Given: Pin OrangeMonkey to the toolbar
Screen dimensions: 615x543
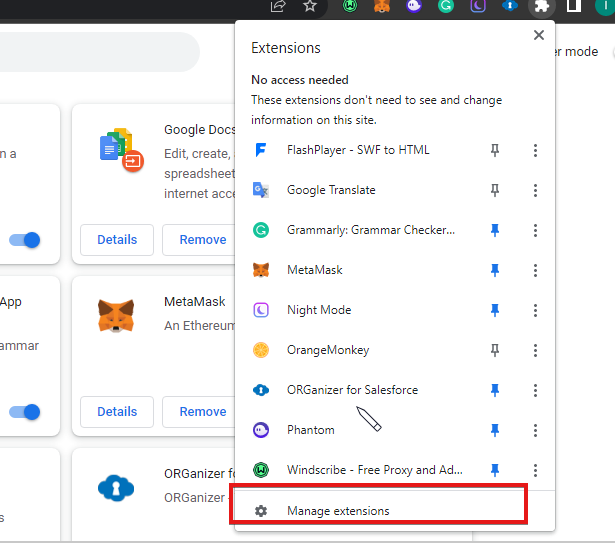Looking at the screenshot, I should coord(495,350).
